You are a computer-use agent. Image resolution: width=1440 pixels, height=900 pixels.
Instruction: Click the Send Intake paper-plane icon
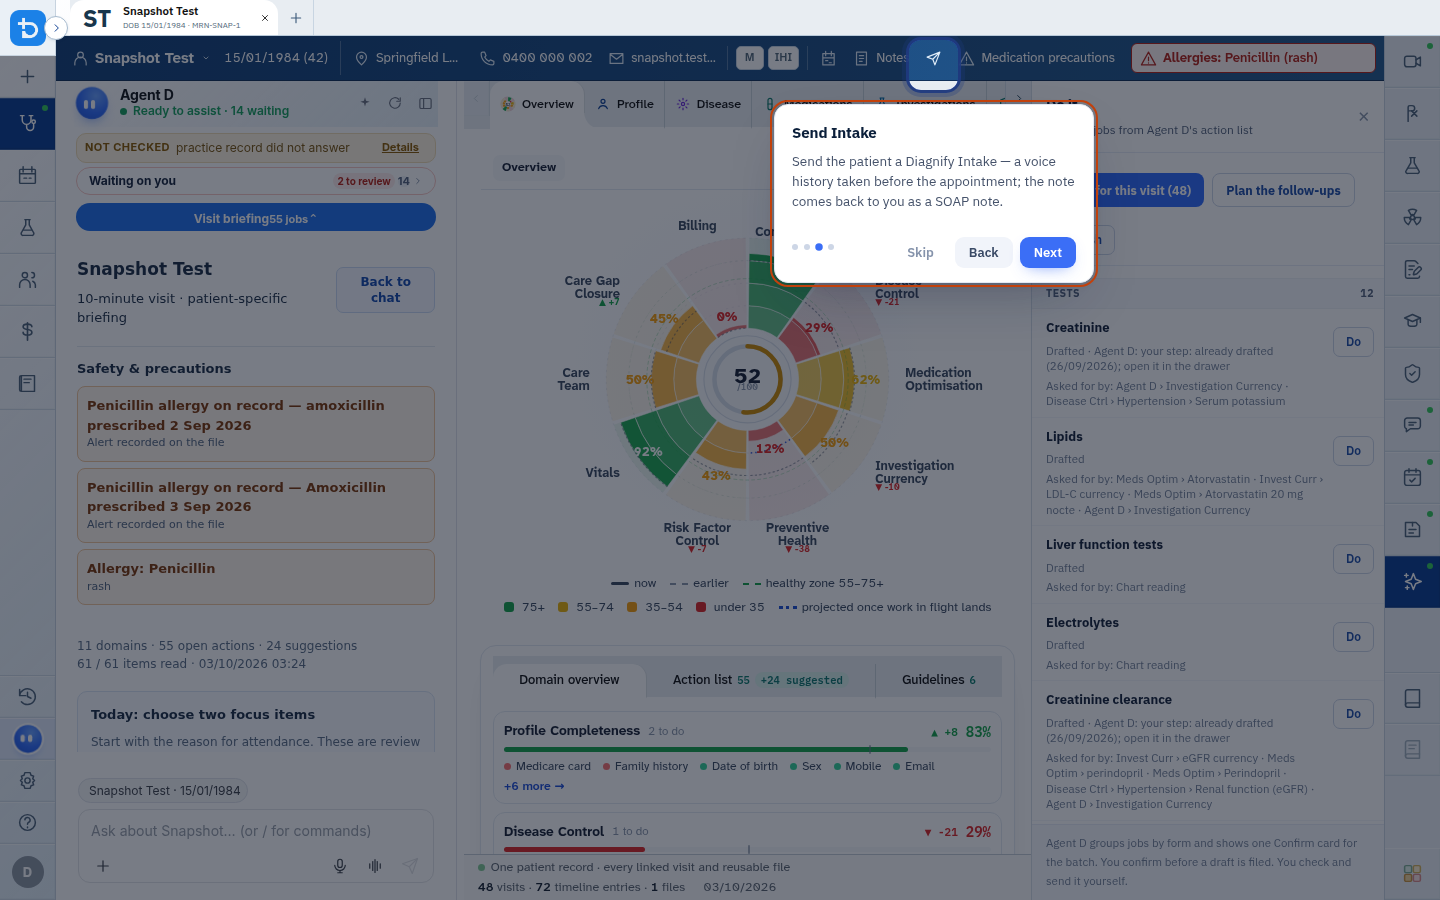pyautogui.click(x=933, y=58)
